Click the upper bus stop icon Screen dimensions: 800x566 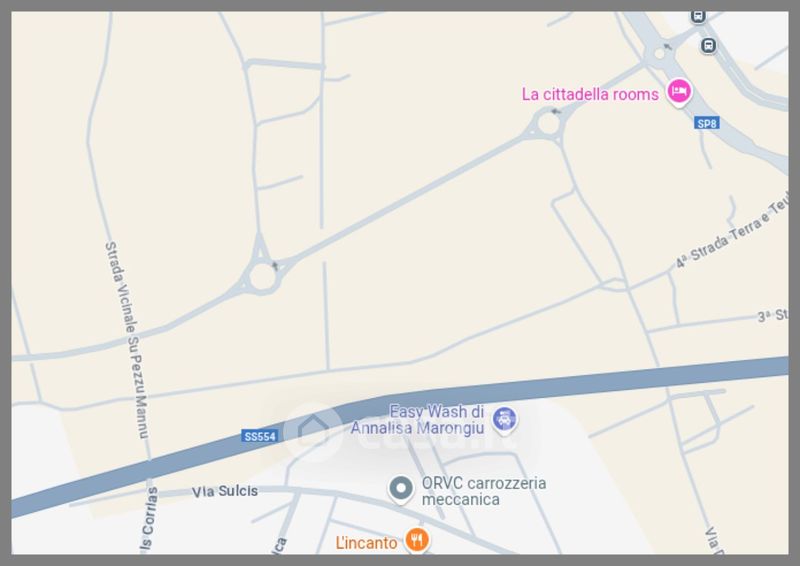698,17
